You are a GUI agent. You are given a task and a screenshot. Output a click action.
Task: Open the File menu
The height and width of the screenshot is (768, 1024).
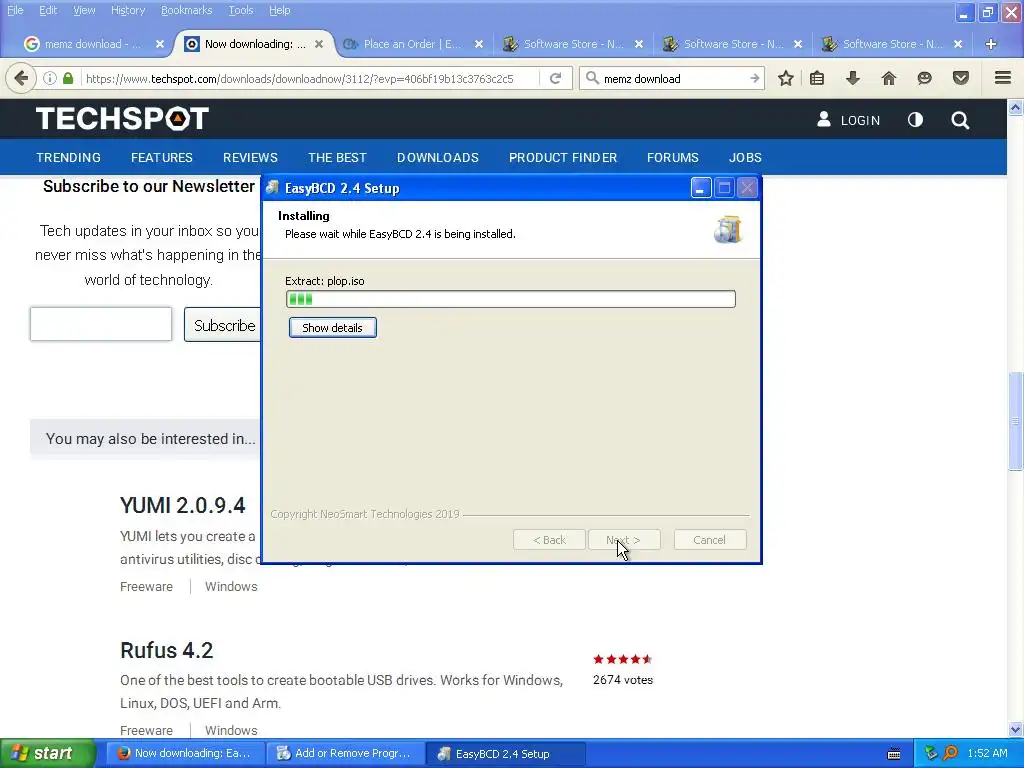tap(15, 10)
